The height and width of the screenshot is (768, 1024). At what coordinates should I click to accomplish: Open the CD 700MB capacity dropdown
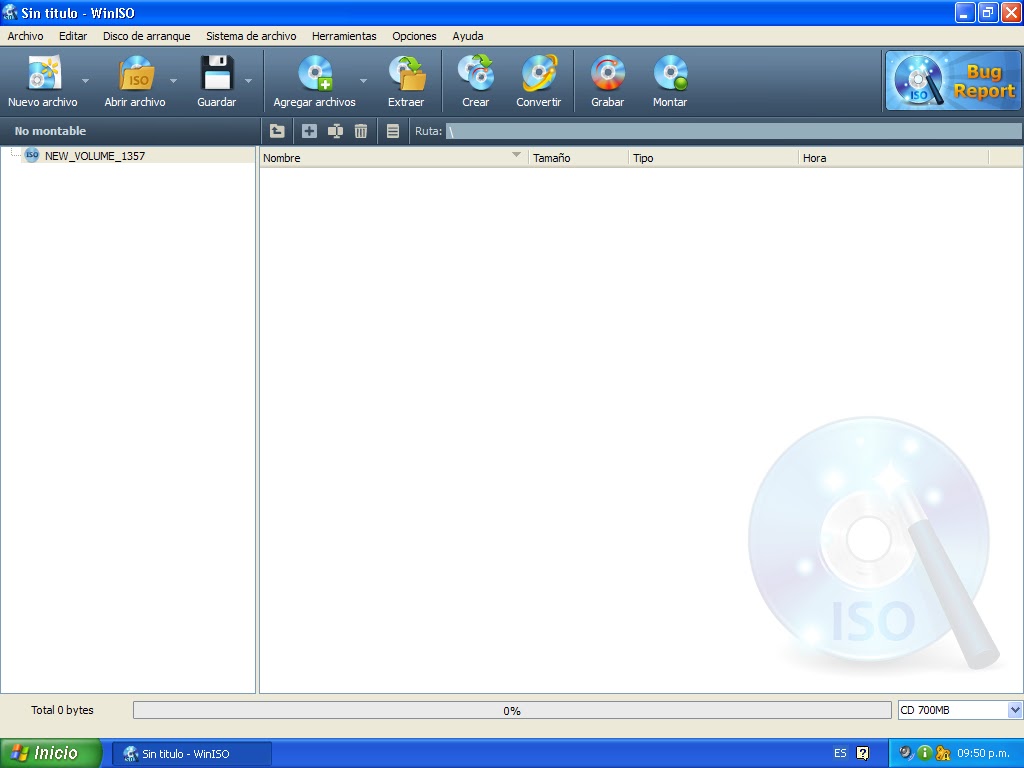click(1012, 710)
